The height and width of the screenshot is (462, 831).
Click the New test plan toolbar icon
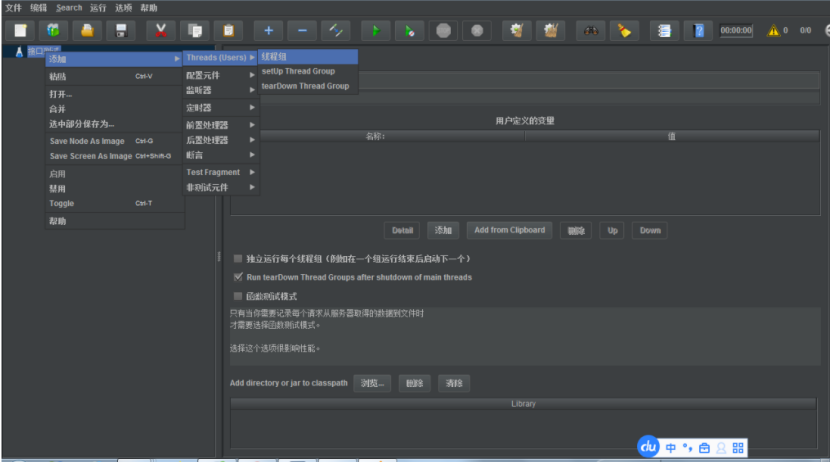20,30
